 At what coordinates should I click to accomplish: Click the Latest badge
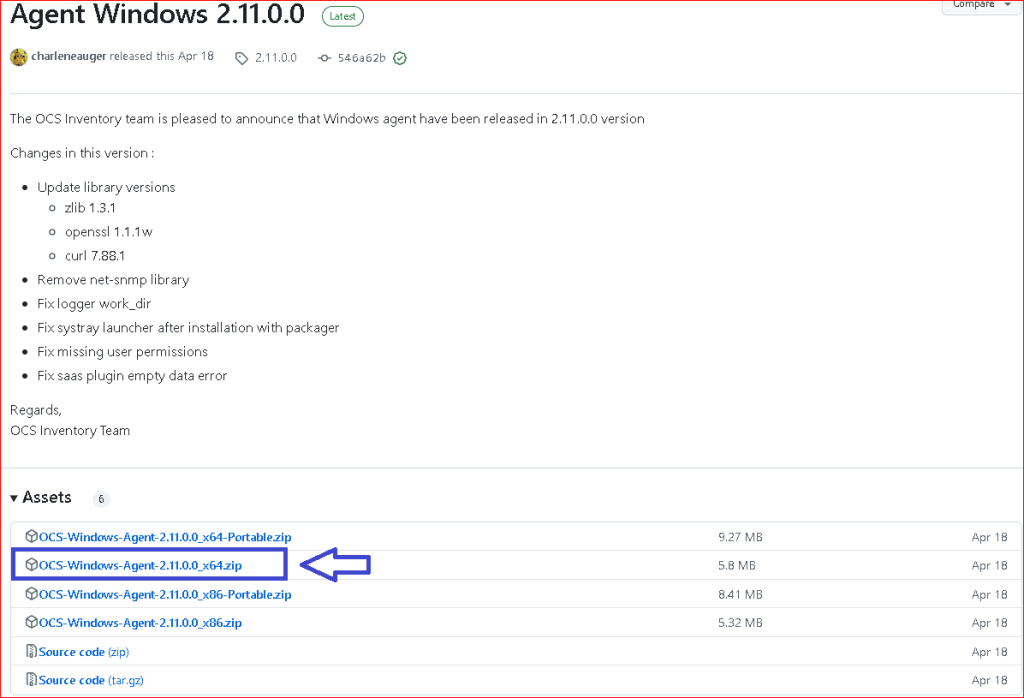(x=343, y=16)
